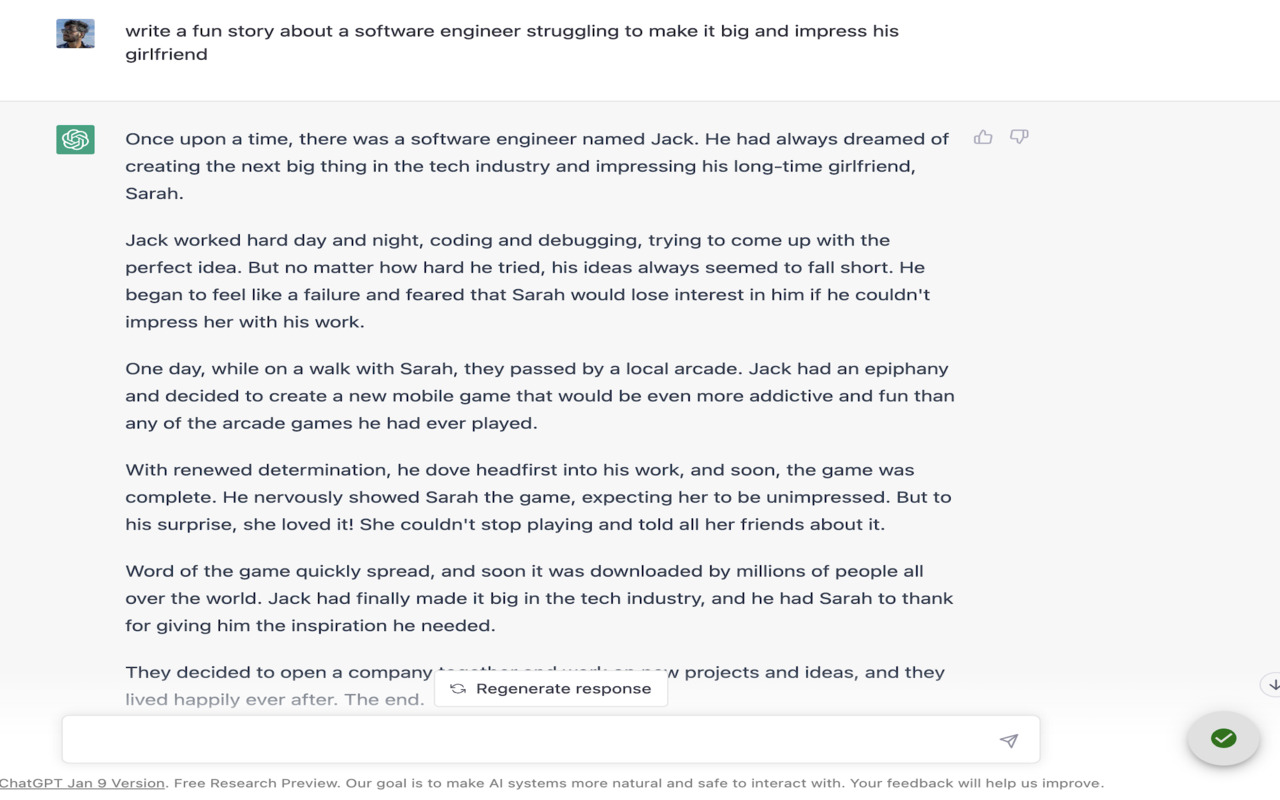Click the paragraph starting 'With renewed determination'
This screenshot has height=800, width=1280.
click(537, 497)
